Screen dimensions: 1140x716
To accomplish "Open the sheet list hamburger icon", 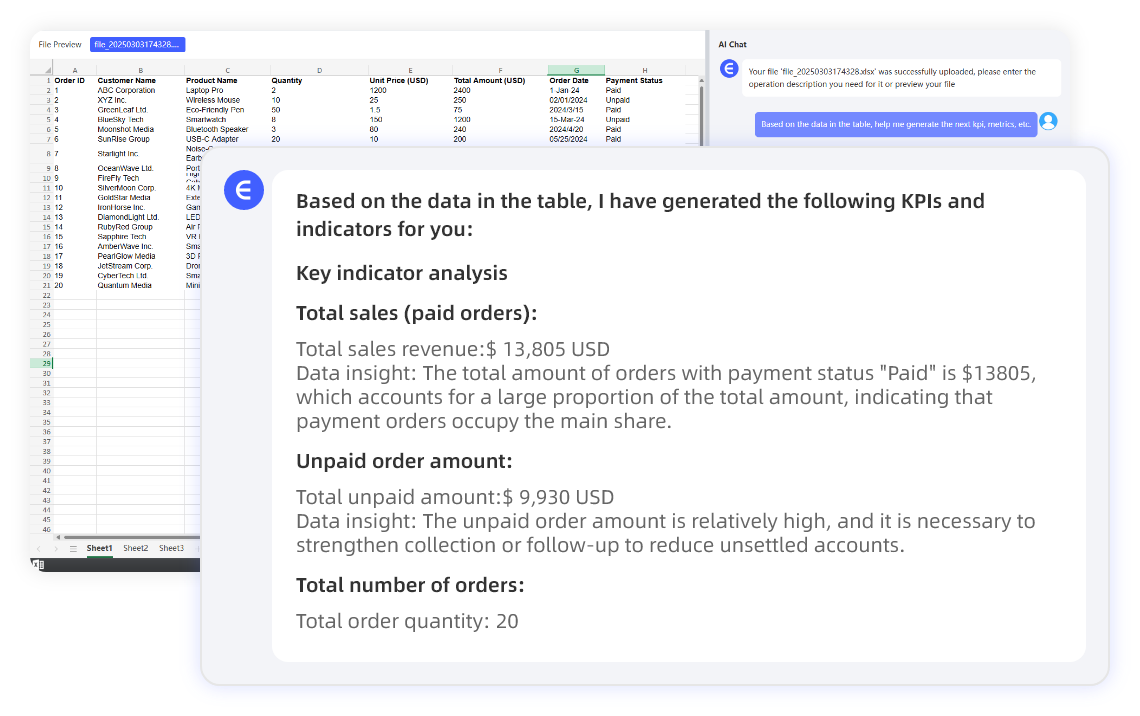I will click(74, 548).
